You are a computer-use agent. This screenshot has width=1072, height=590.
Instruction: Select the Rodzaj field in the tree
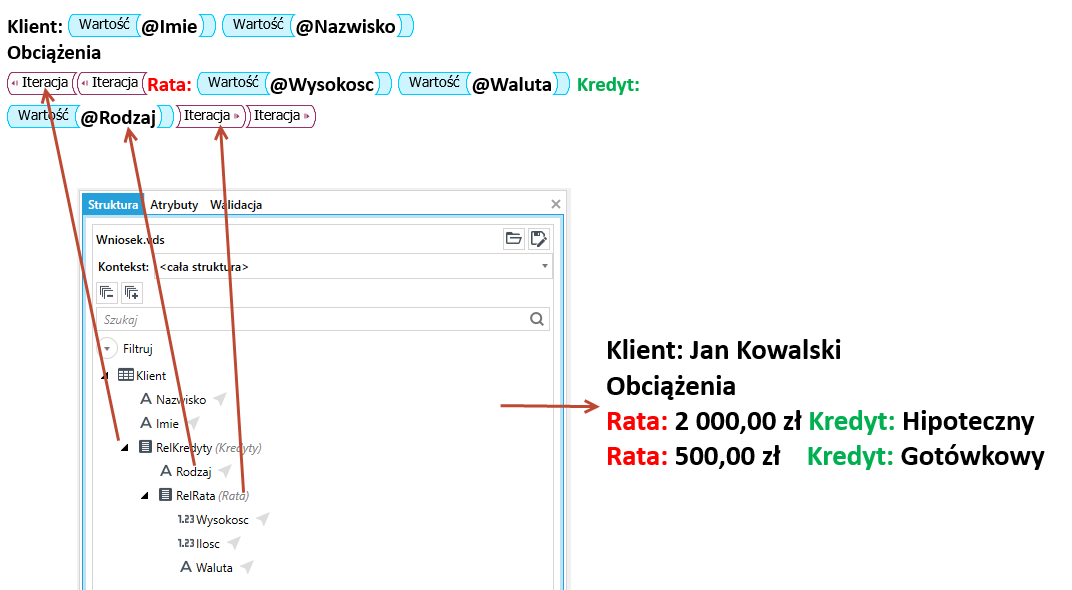(193, 472)
